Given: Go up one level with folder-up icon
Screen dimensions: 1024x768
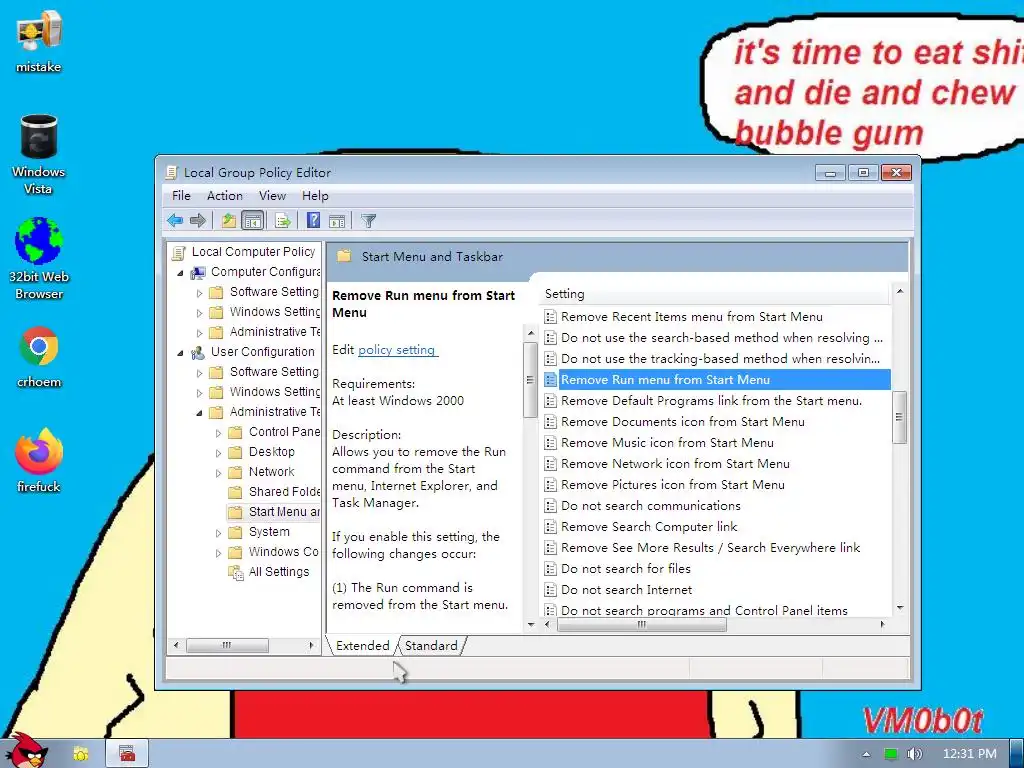Looking at the screenshot, I should pos(228,221).
